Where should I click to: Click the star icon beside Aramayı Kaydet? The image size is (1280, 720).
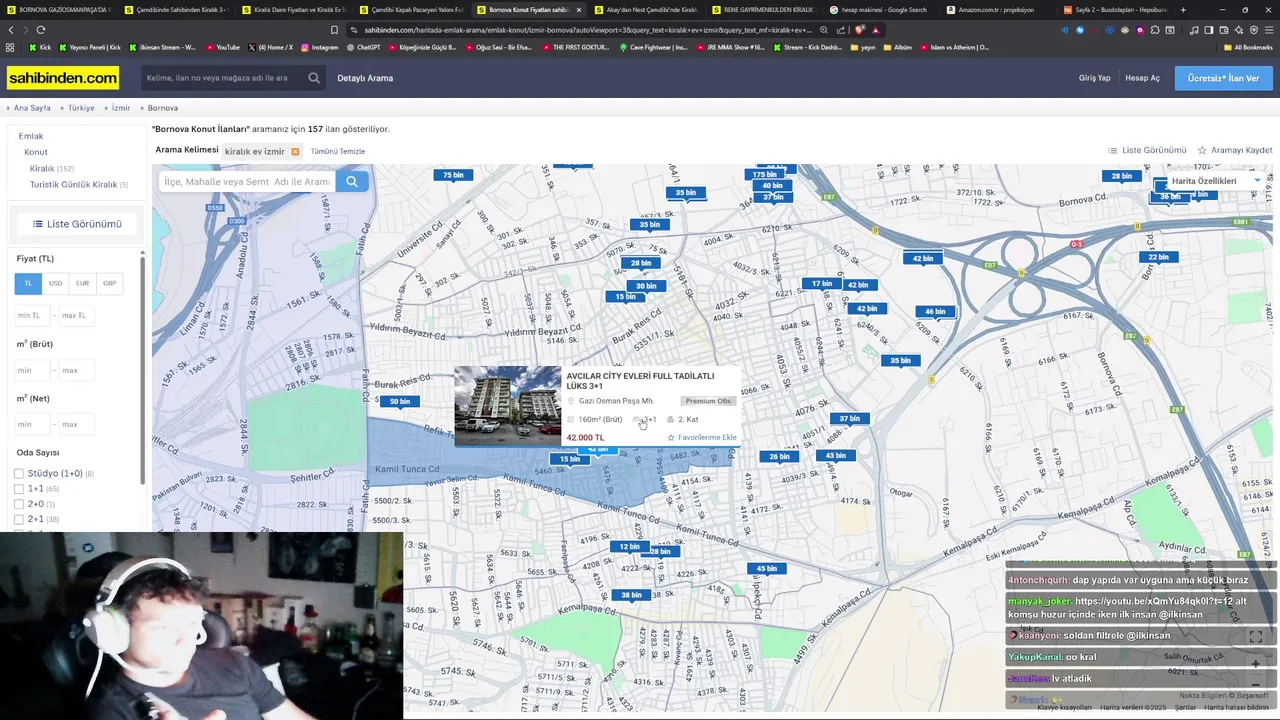click(1202, 150)
